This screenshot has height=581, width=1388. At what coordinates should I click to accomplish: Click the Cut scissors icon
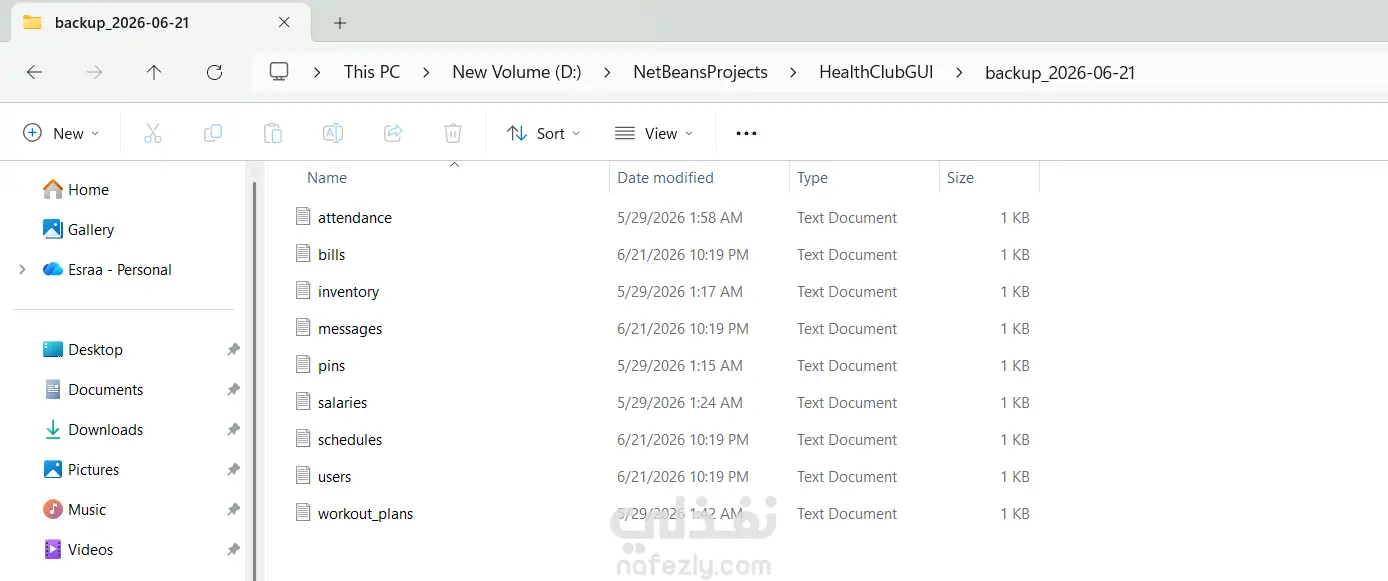point(153,133)
